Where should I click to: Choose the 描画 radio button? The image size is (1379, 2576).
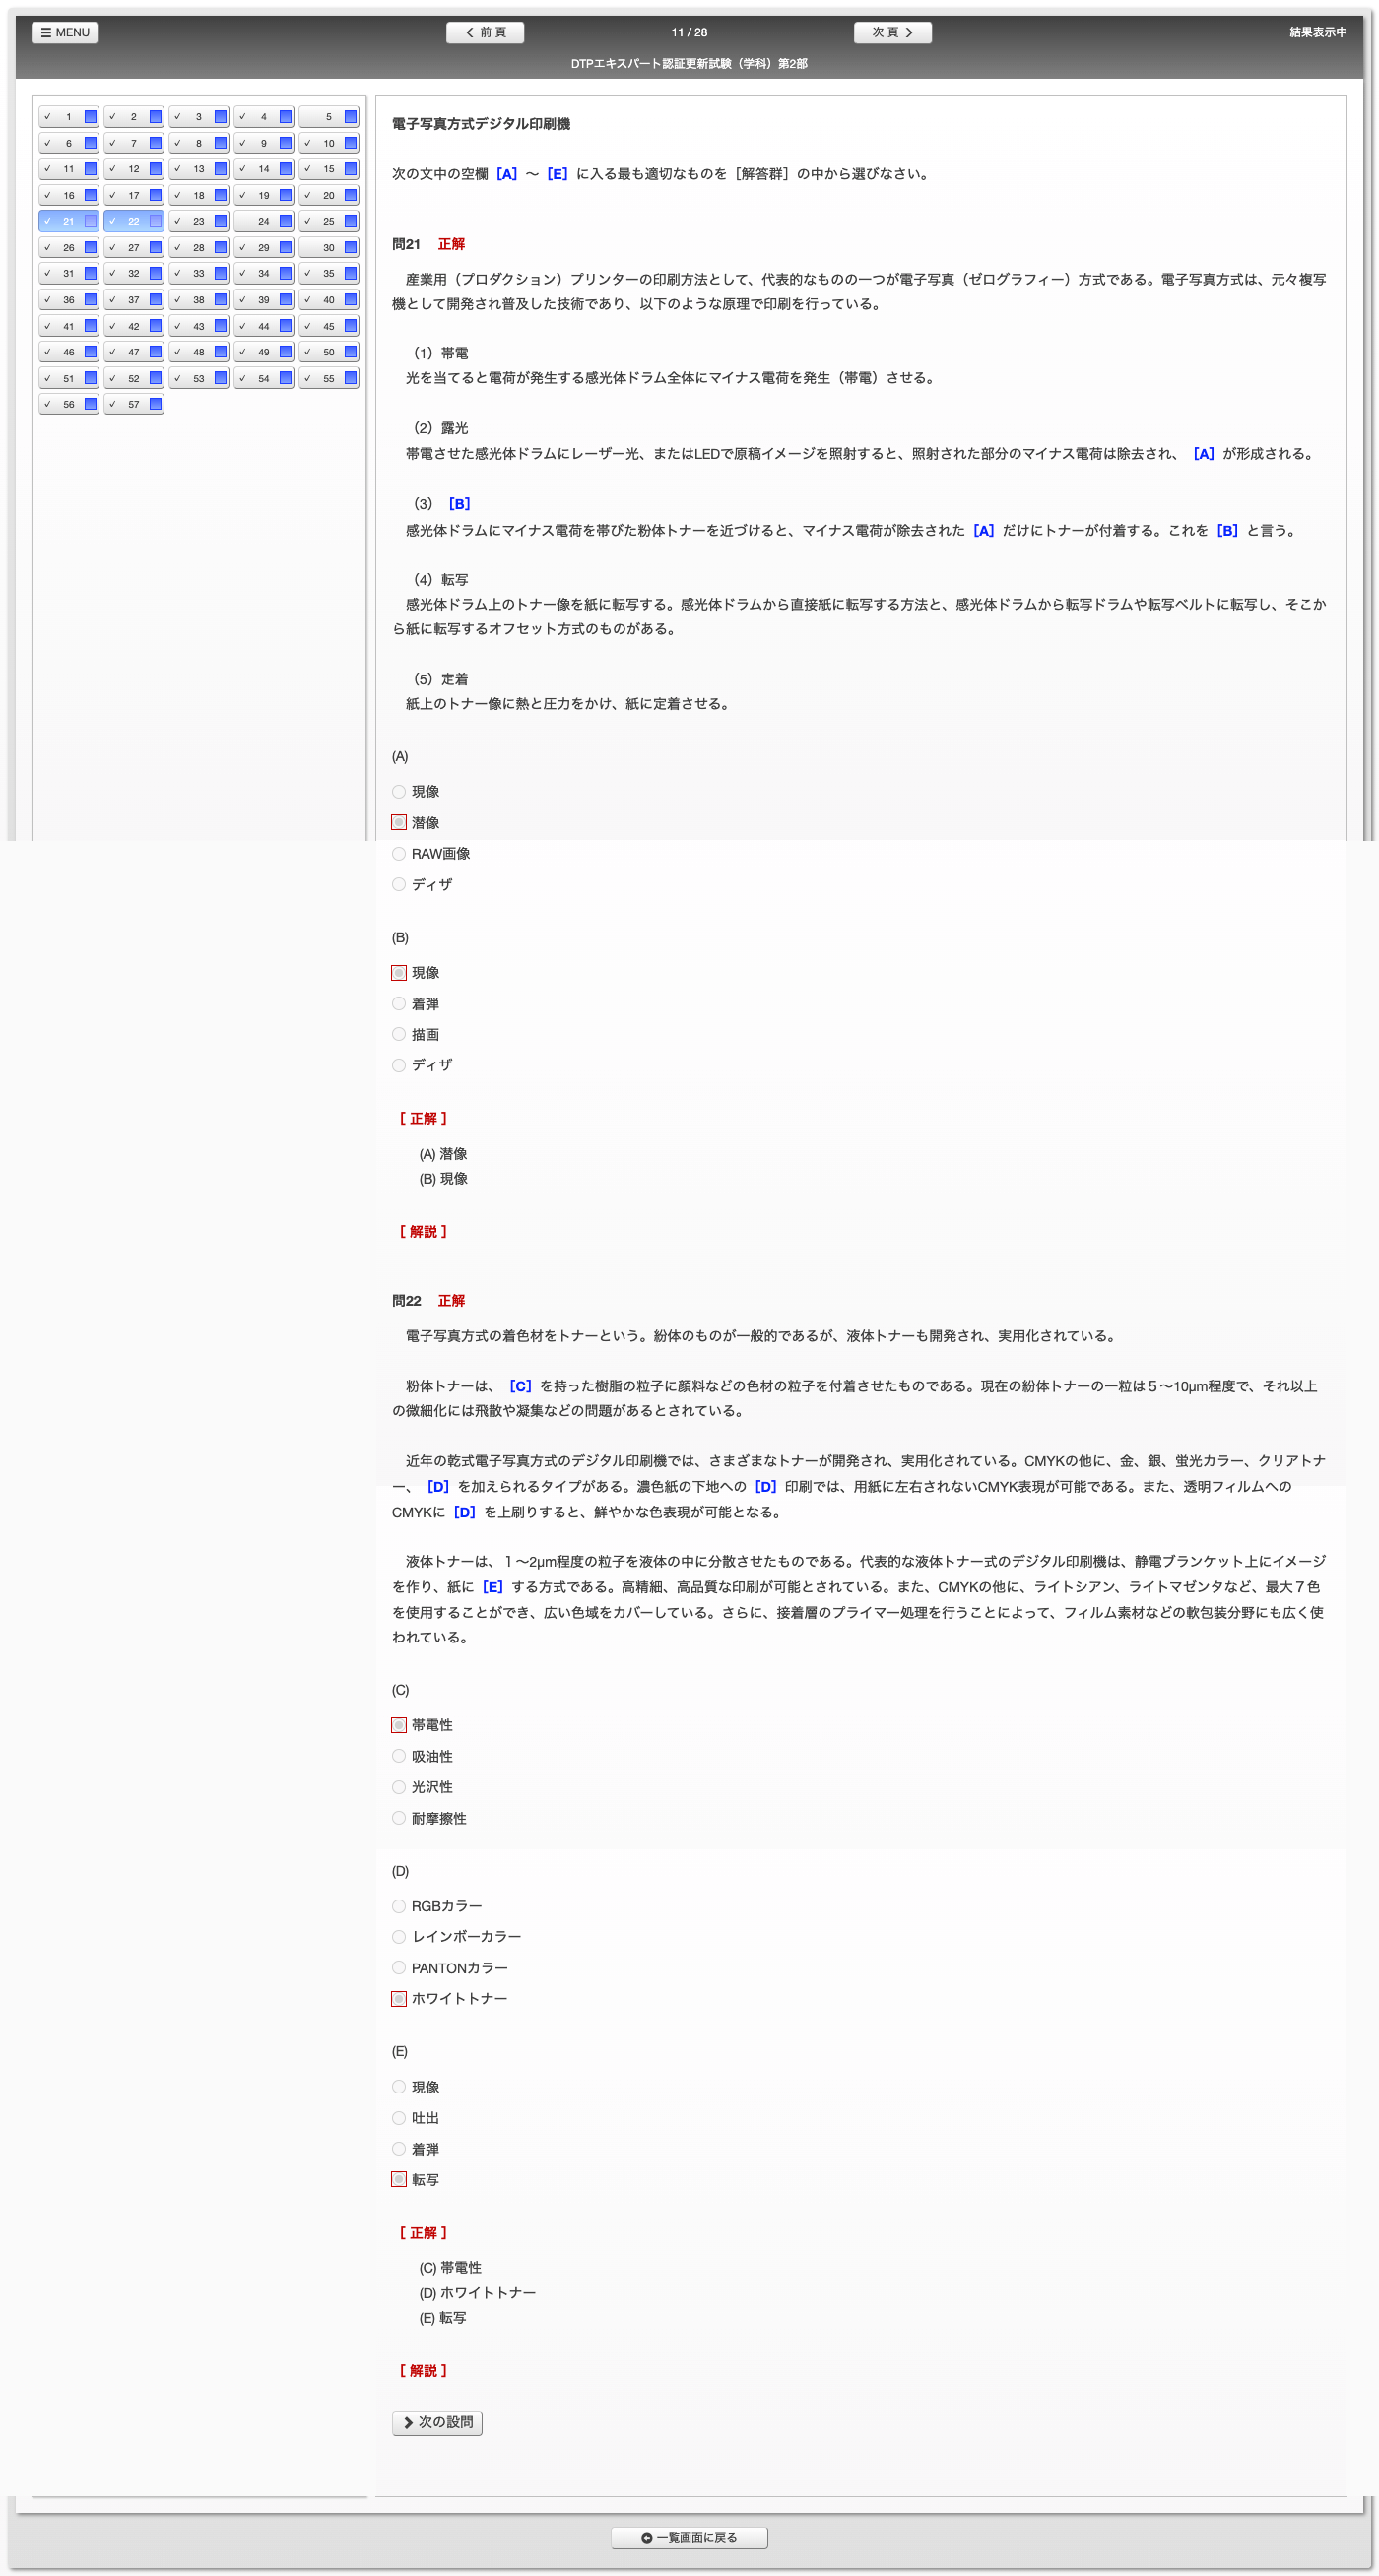(399, 1034)
